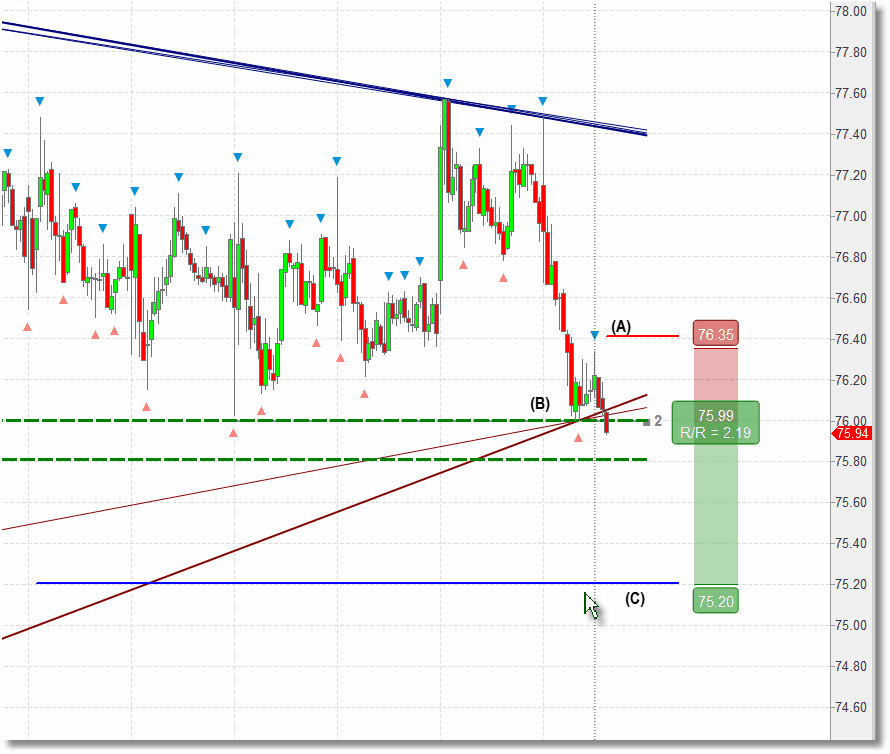This screenshot has width=890, height=754.
Task: Click the 75.80 price axis label
Action: [x=851, y=462]
